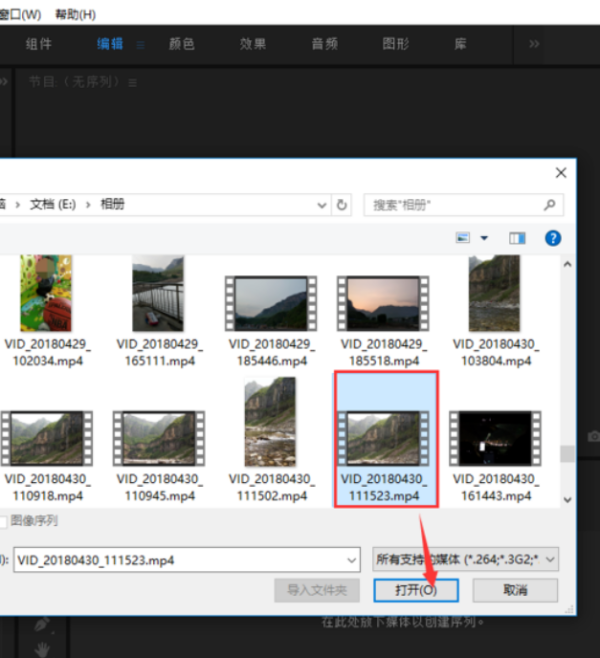Screen dimensions: 600x658
Task: Open the 所有支持的媒体 file type dropdown
Action: point(465,559)
